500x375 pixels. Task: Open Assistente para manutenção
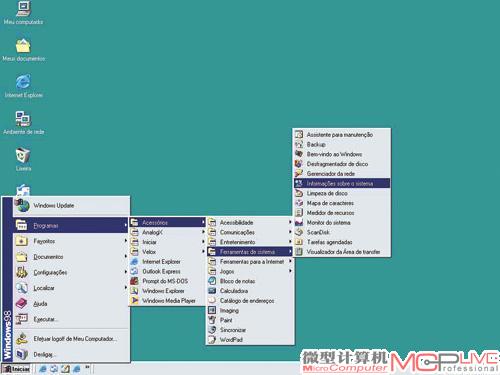coord(342,135)
